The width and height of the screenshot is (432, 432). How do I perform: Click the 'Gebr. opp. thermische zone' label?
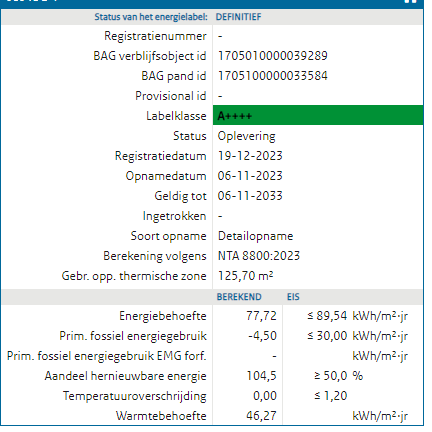[x=134, y=276]
